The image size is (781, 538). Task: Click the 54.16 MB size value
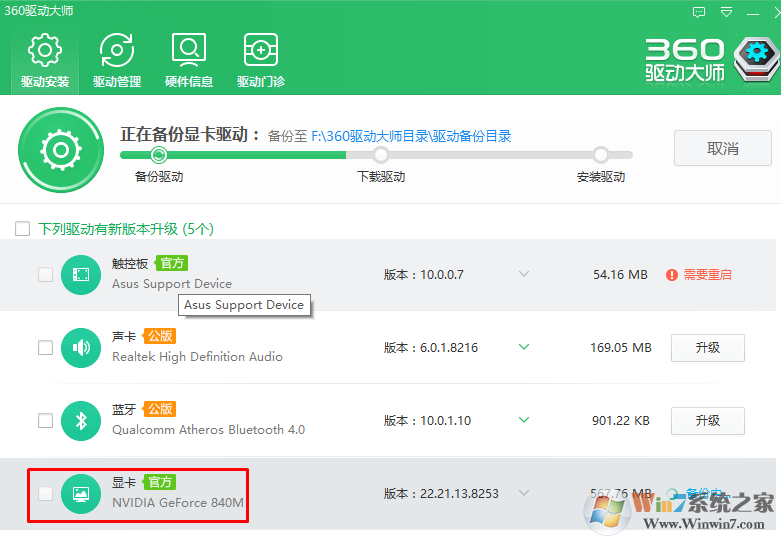pos(620,274)
